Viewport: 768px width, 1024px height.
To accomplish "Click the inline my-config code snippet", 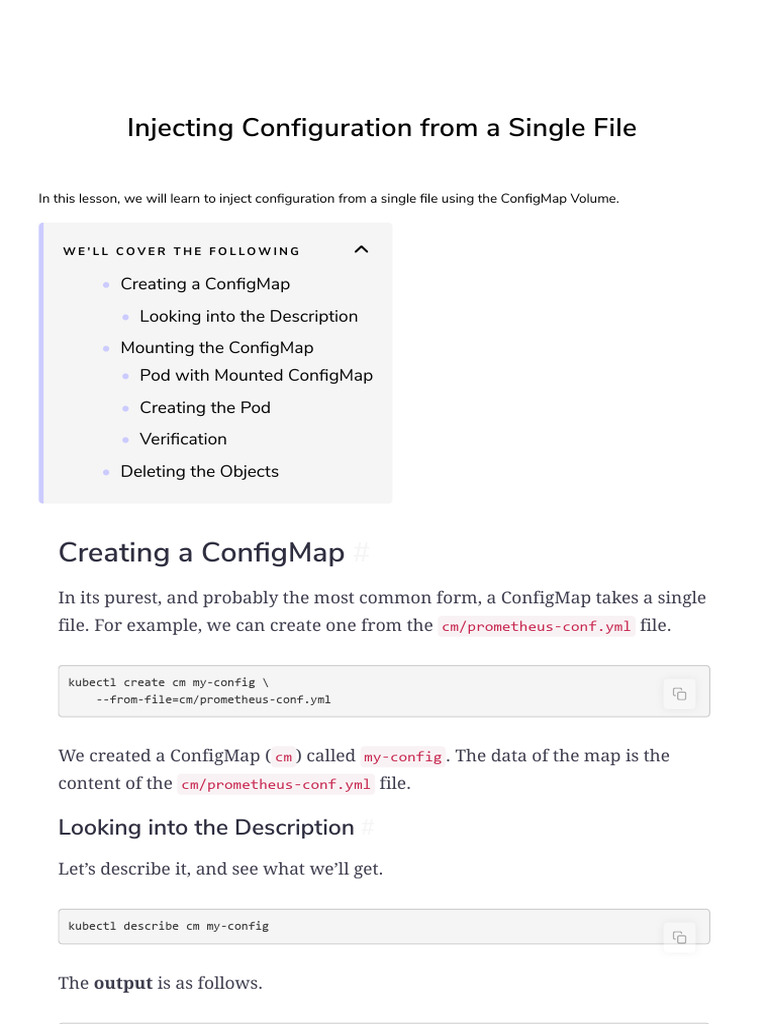I will (x=402, y=757).
